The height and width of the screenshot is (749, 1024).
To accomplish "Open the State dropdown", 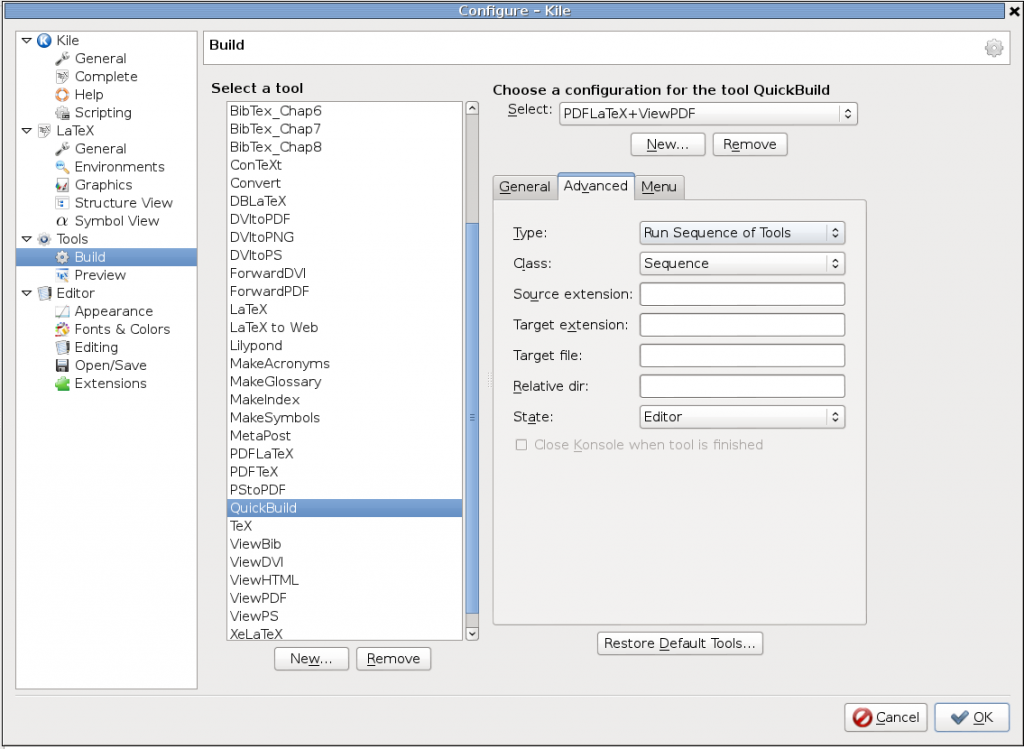I will tap(742, 417).
